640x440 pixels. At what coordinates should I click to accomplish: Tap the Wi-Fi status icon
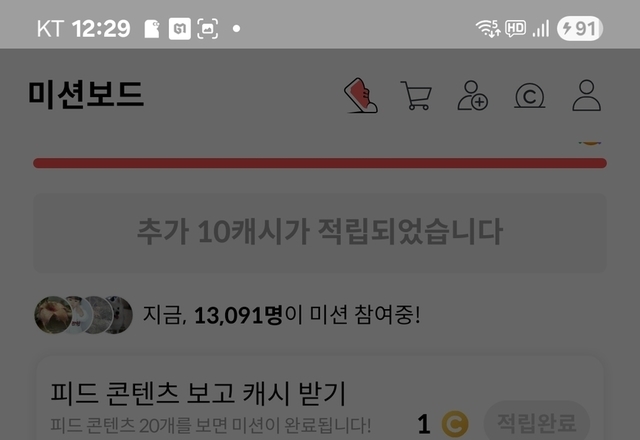pyautogui.click(x=488, y=29)
